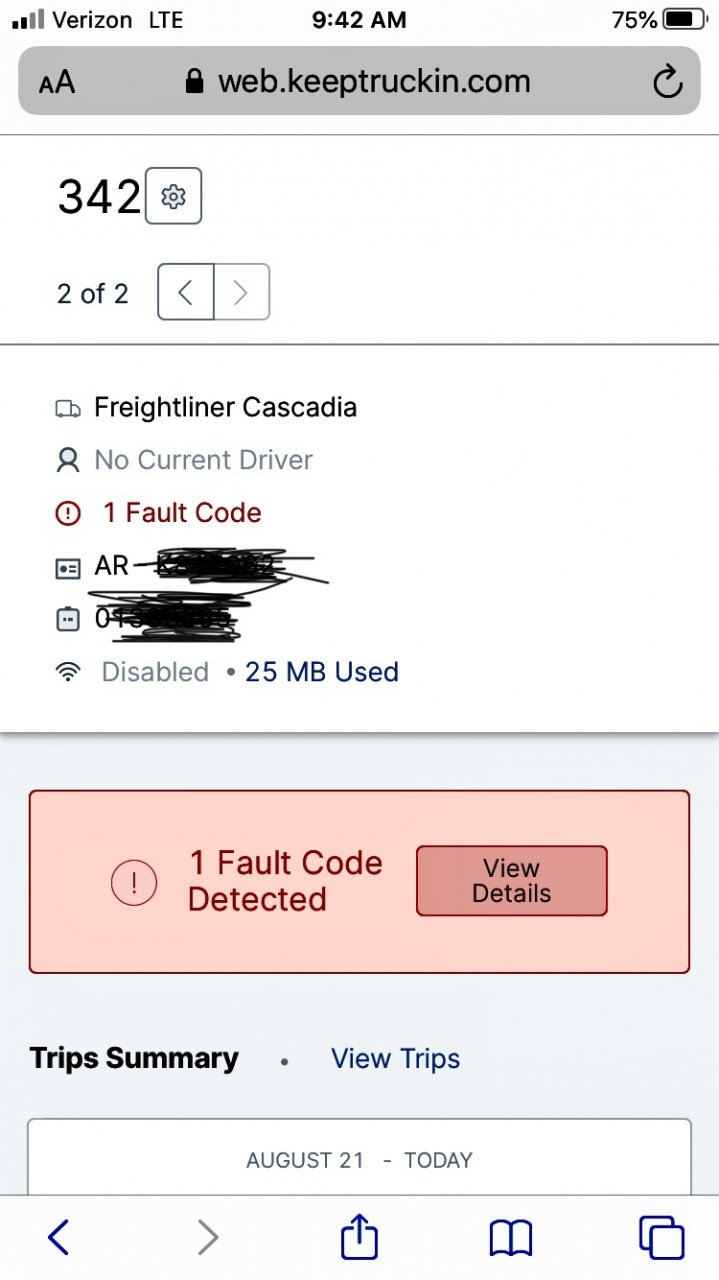
Task: Open the Safari share sheet icon
Action: tap(359, 1236)
